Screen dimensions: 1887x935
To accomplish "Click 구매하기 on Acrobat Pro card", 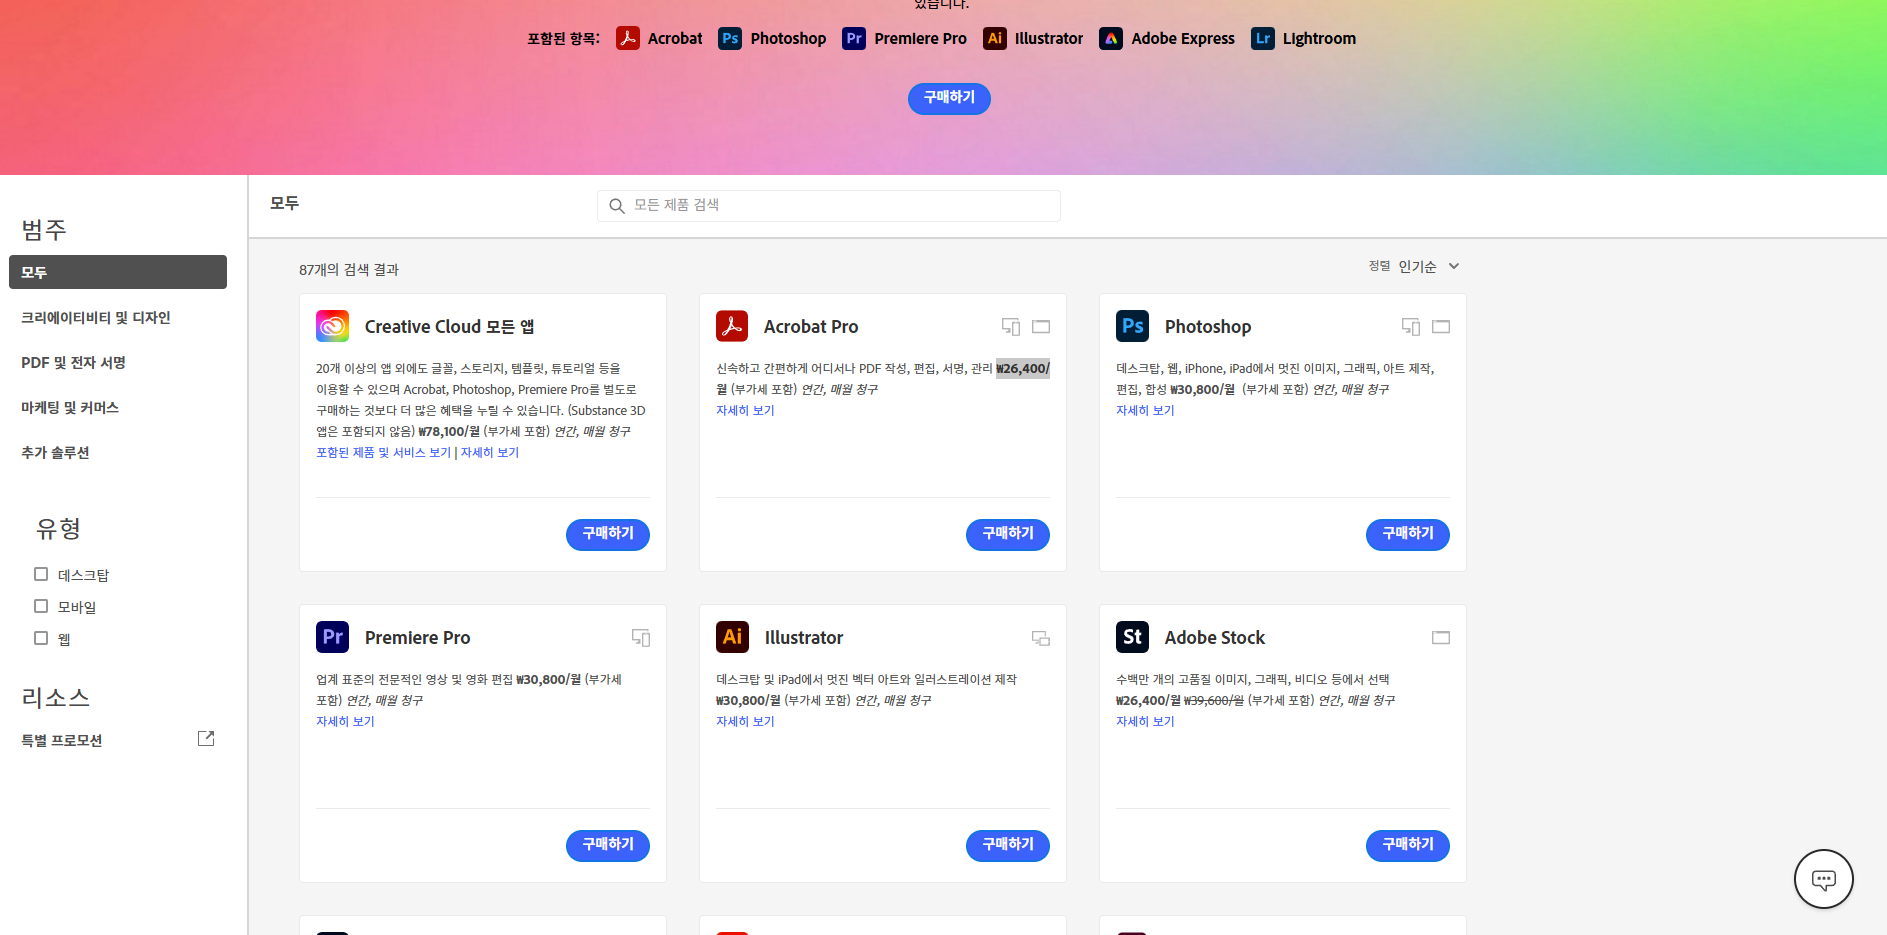I will (x=1008, y=534).
